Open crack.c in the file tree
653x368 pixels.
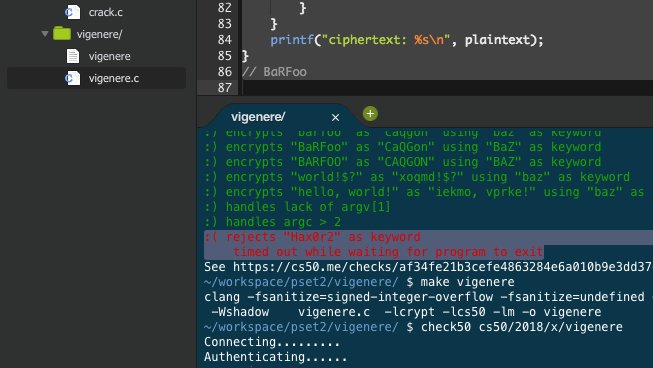(105, 12)
